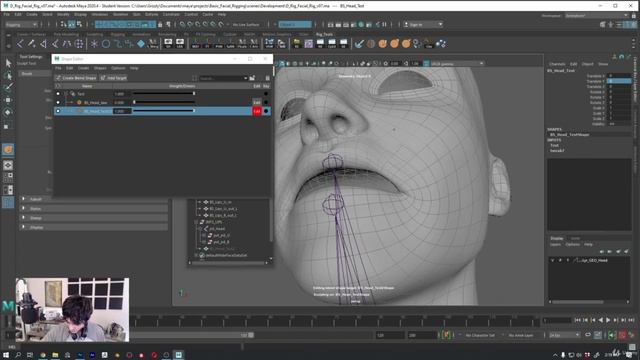
Task: Toggle visibility dot for Test blend shape
Action: pyautogui.click(x=58, y=94)
